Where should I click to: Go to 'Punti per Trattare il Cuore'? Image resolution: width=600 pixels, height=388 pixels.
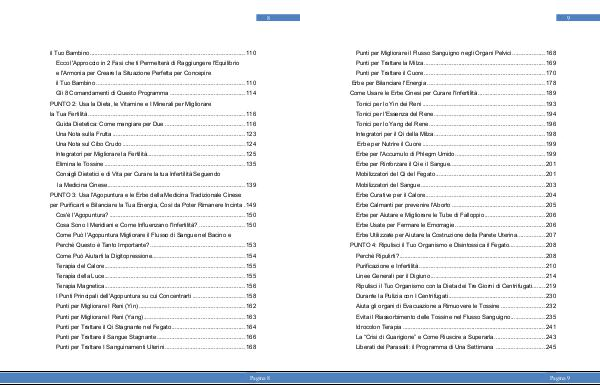coord(456,73)
